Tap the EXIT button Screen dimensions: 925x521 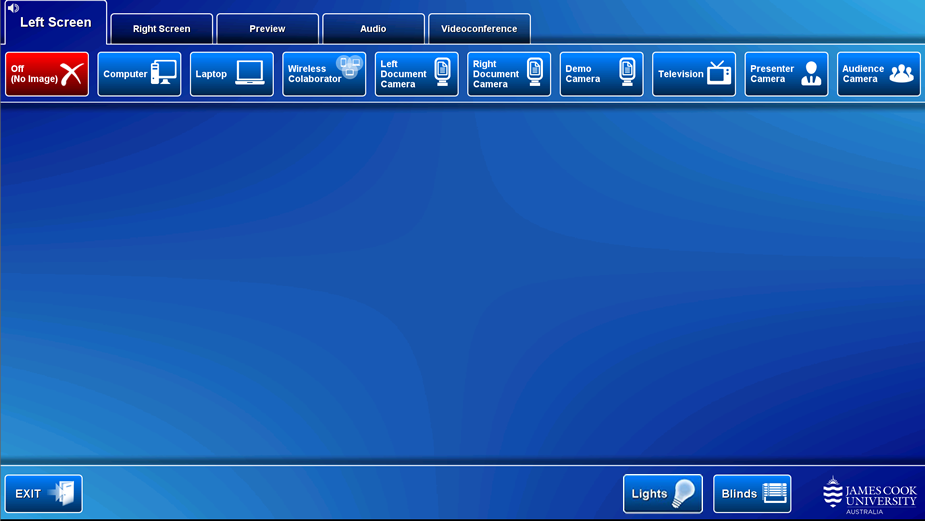coord(44,493)
